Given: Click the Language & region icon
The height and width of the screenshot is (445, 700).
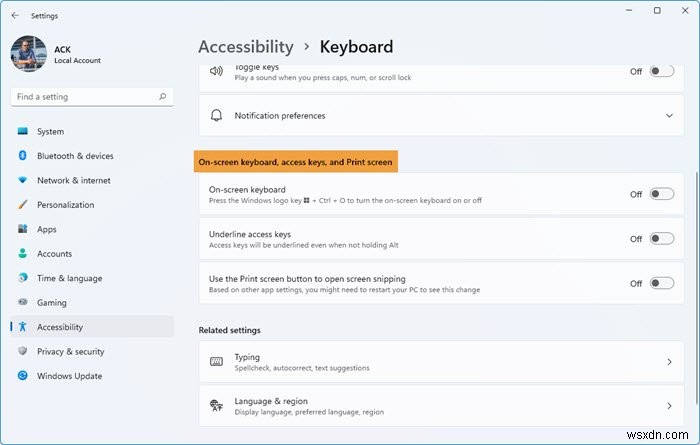Looking at the screenshot, I should click(x=216, y=405).
